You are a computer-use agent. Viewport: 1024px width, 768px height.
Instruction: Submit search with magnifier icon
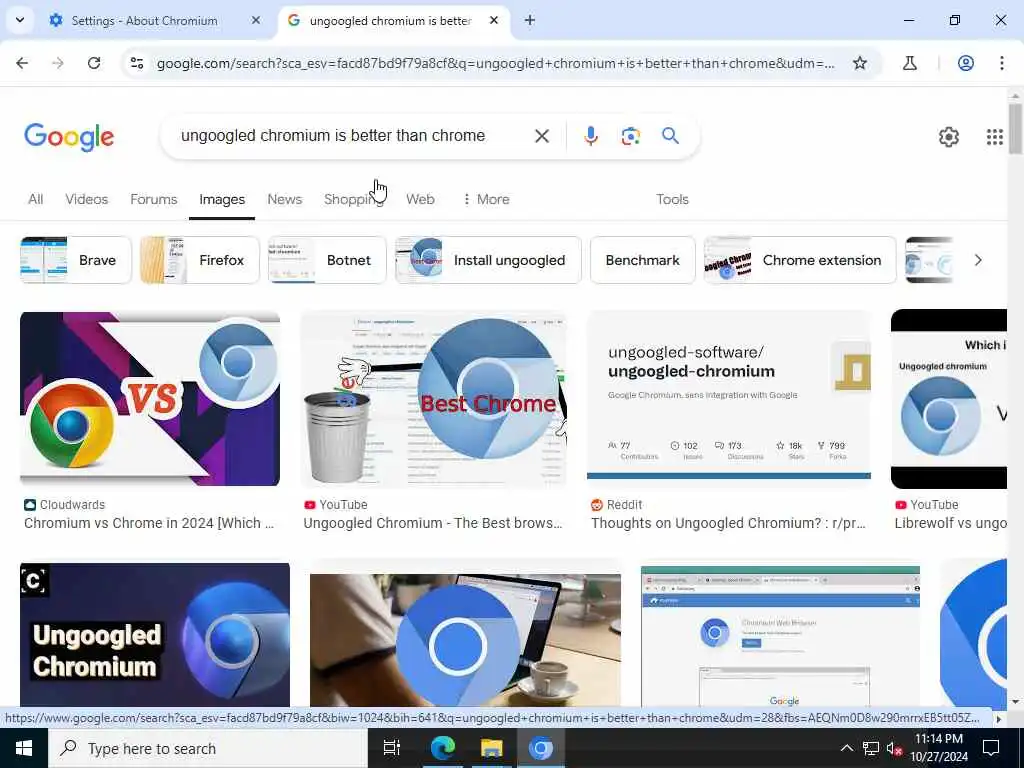[670, 136]
